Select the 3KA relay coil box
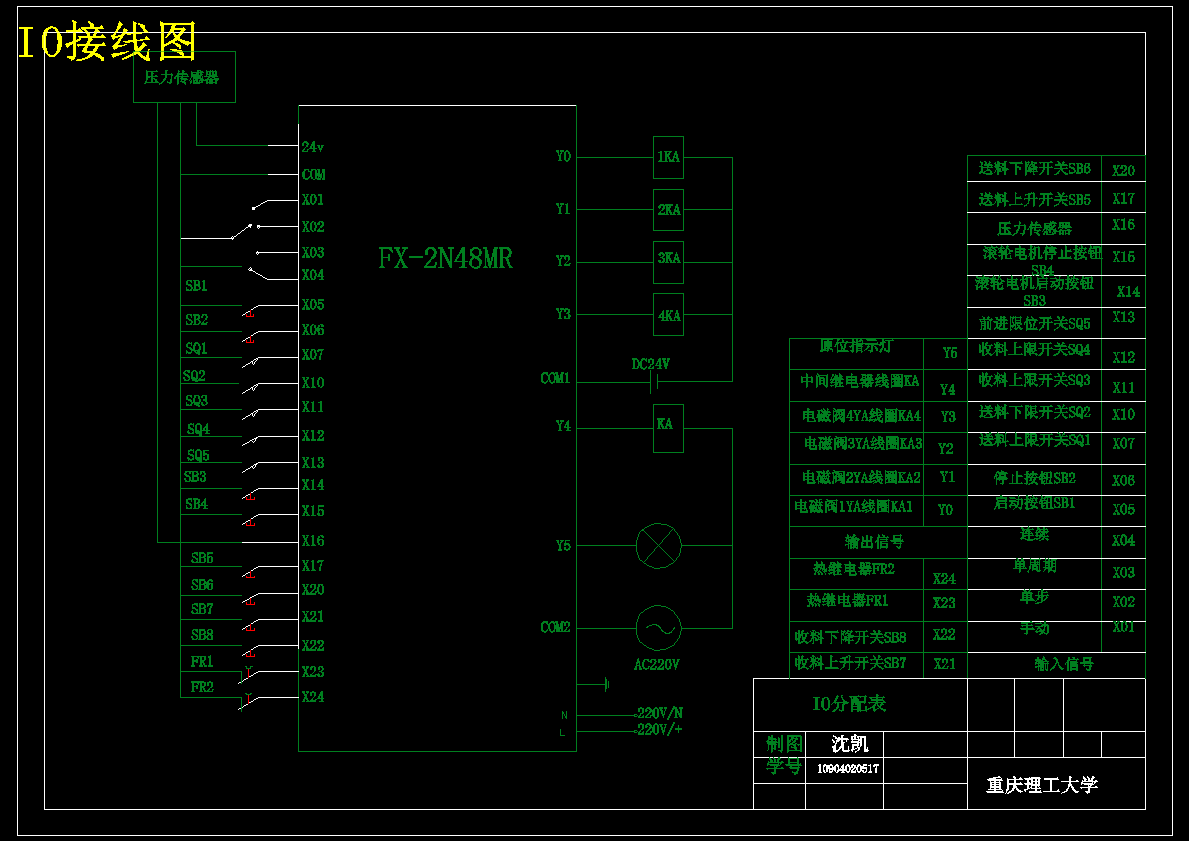This screenshot has height=841, width=1189. pyautogui.click(x=668, y=262)
